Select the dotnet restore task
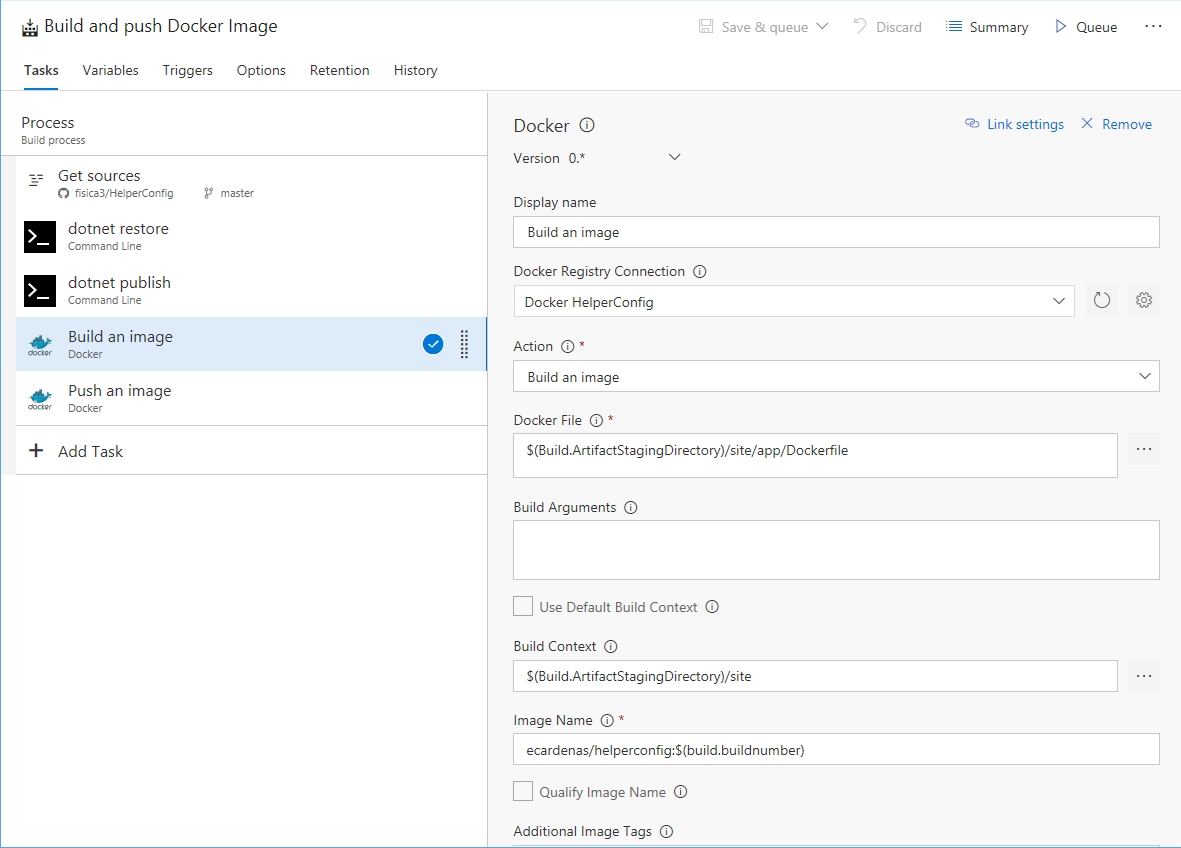1181x848 pixels. pos(252,236)
